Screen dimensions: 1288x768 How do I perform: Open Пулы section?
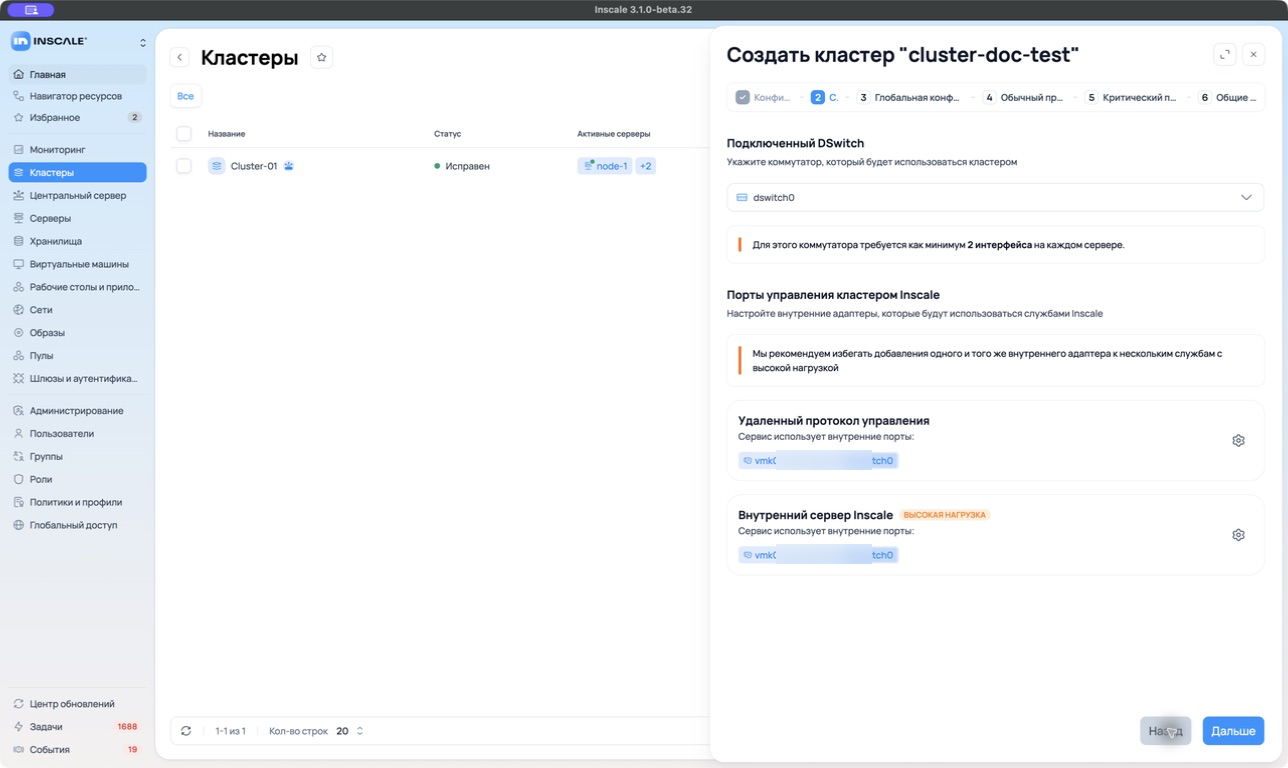point(77,356)
